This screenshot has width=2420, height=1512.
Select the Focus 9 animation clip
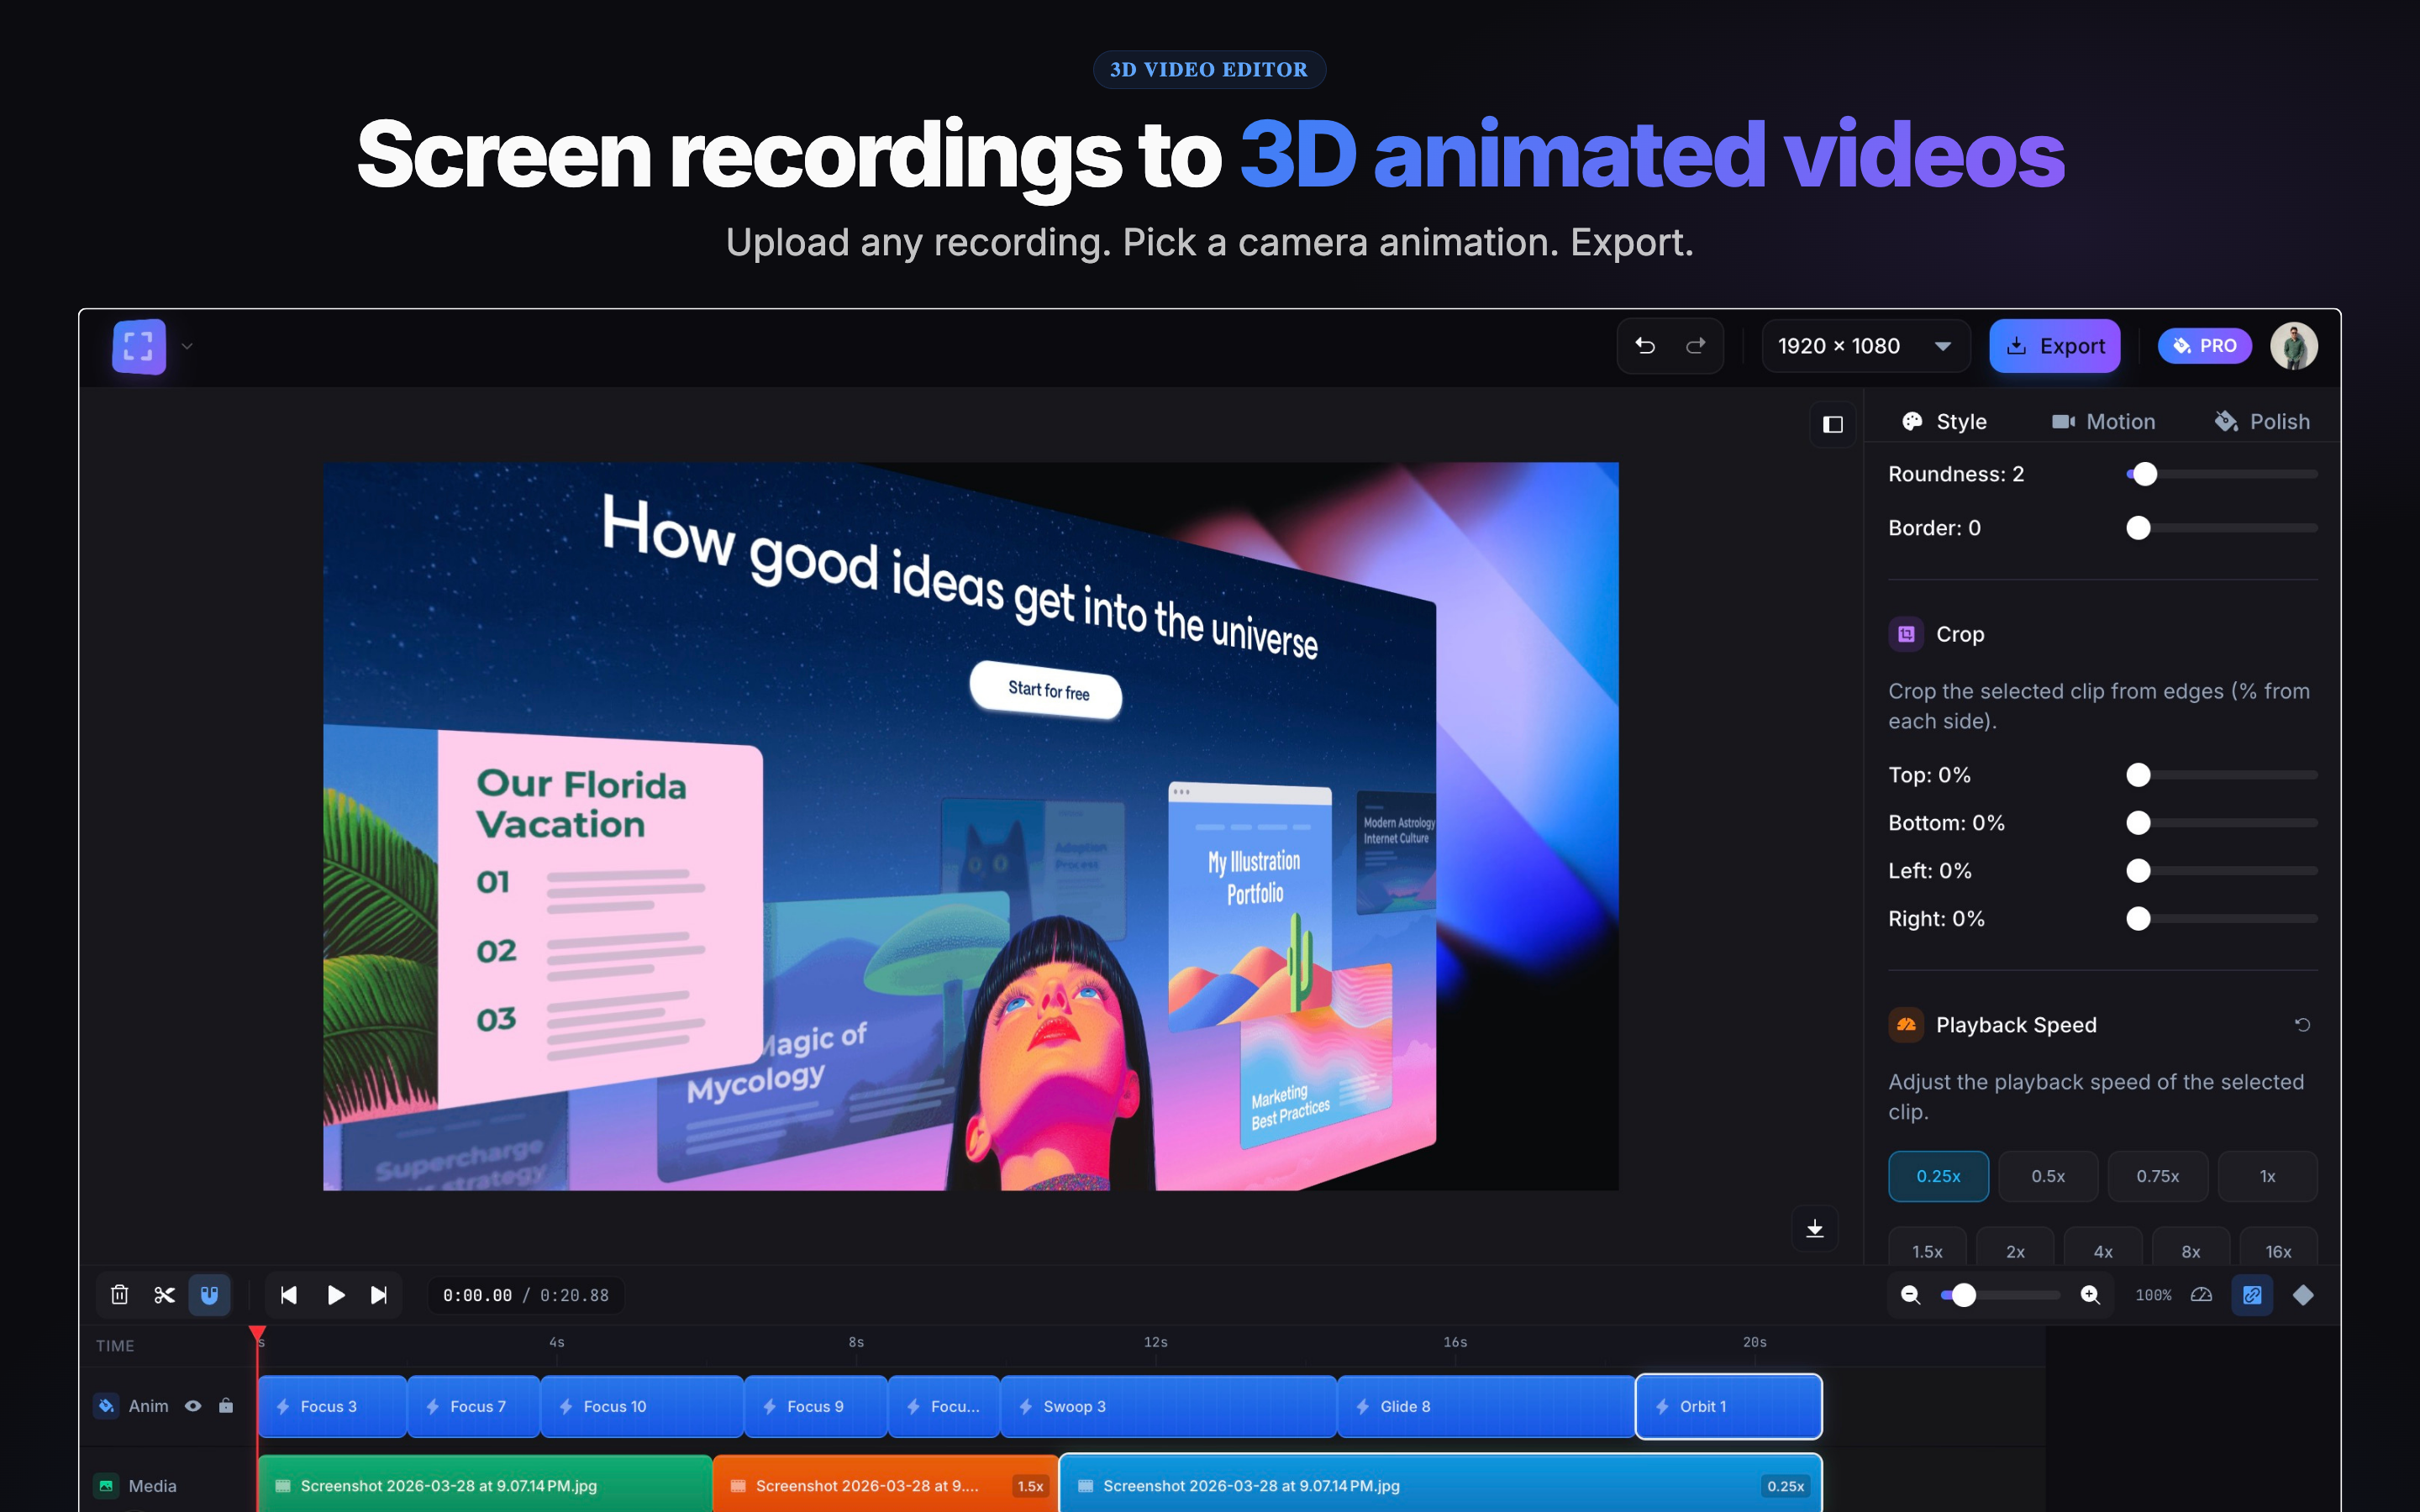[816, 1406]
